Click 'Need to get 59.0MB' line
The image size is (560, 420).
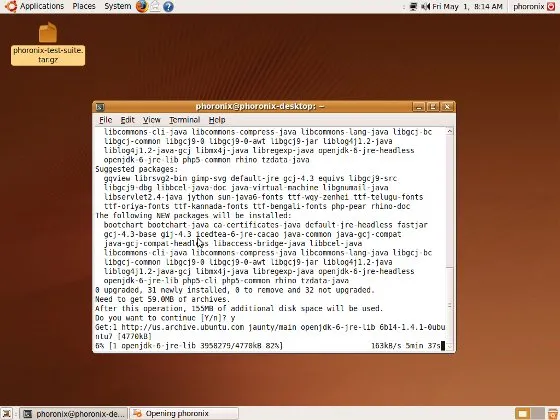click(x=163, y=299)
